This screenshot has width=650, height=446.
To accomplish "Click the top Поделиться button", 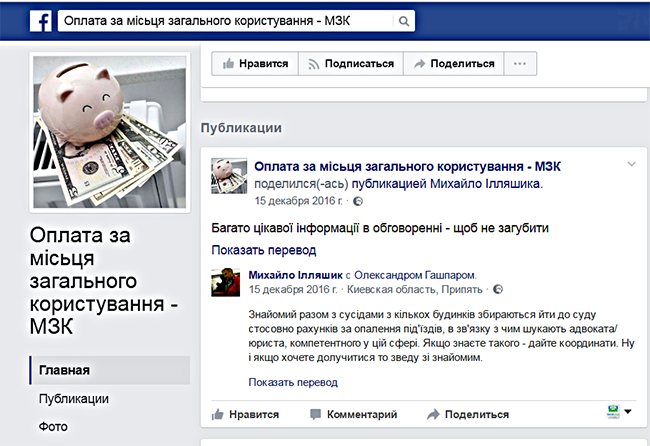I will (x=454, y=63).
